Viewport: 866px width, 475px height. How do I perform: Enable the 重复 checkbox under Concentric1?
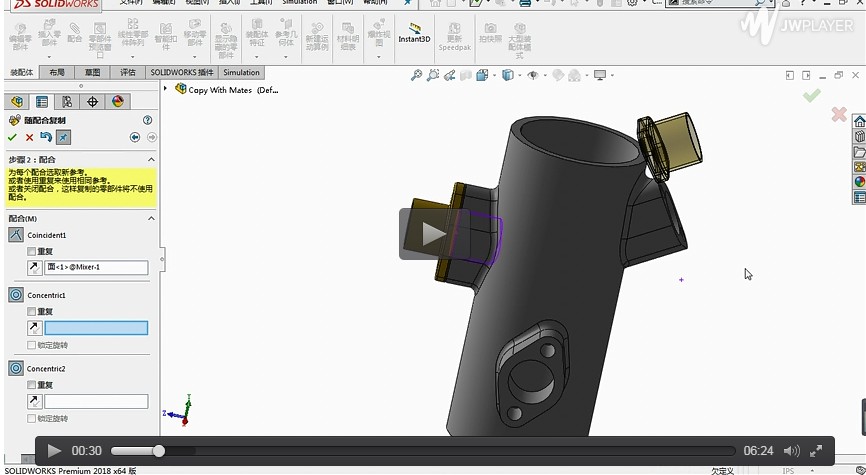point(32,312)
